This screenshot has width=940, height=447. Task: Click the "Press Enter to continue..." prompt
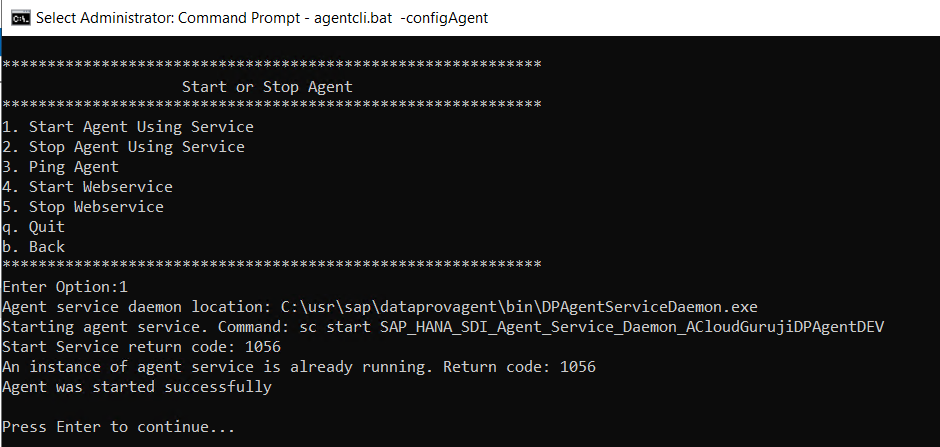(119, 427)
